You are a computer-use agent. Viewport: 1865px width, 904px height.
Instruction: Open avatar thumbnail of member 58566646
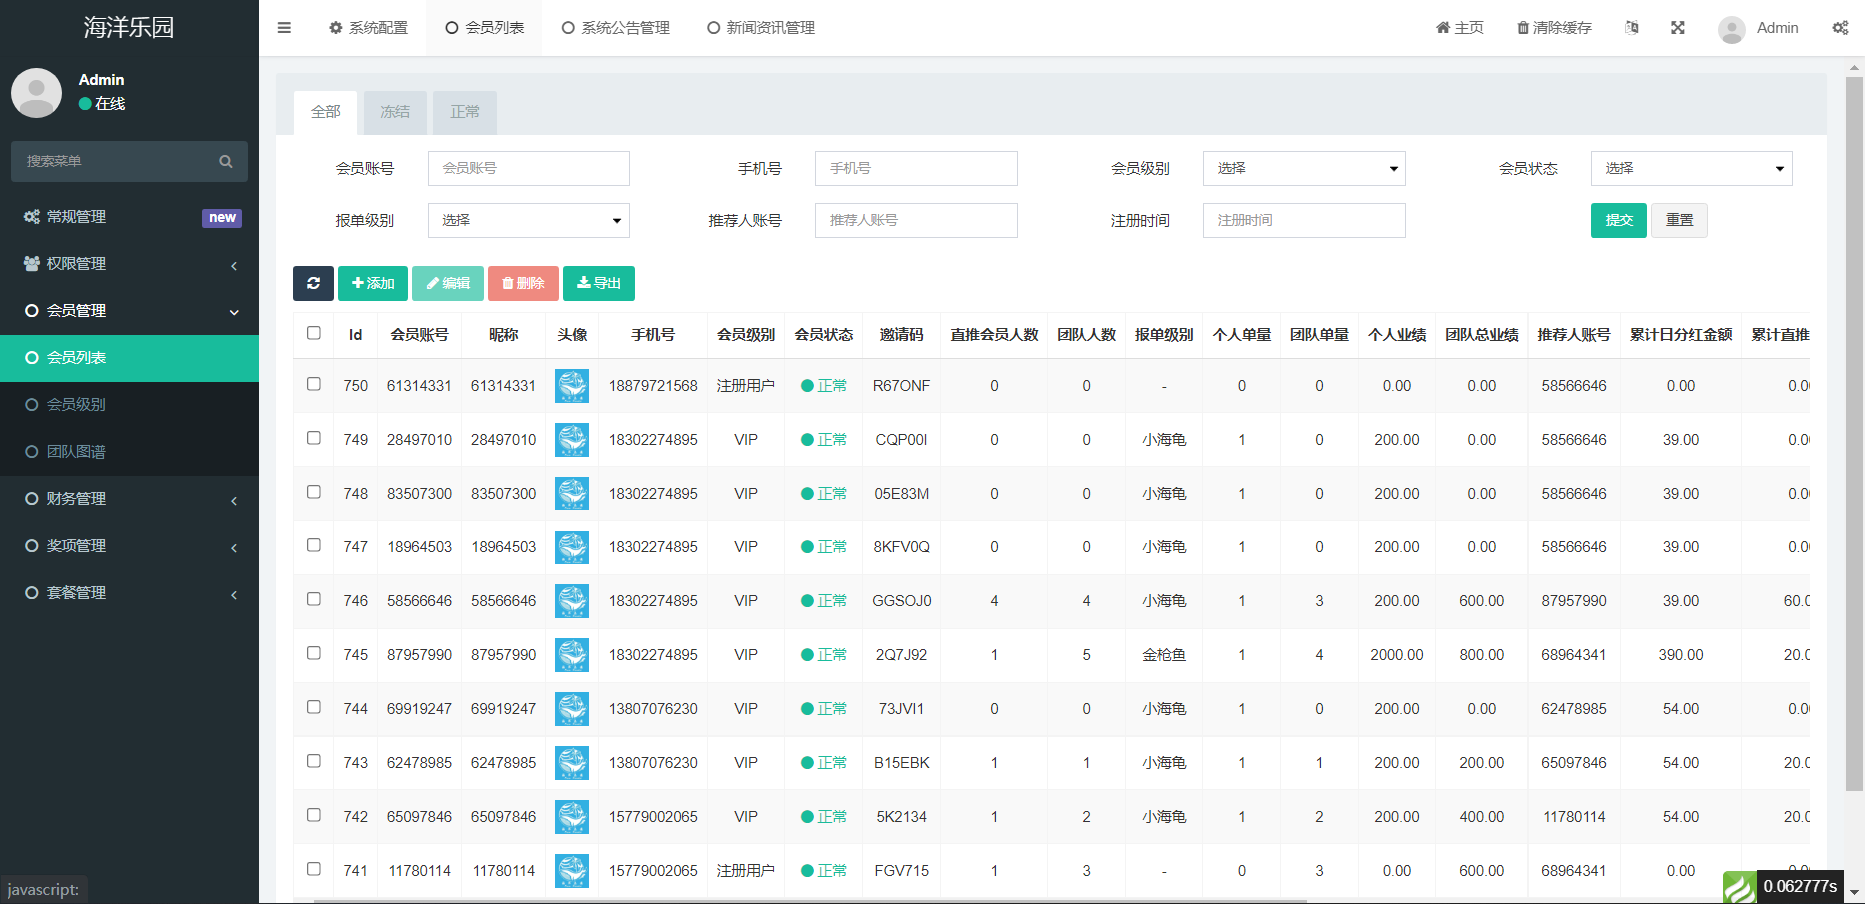pyautogui.click(x=572, y=601)
